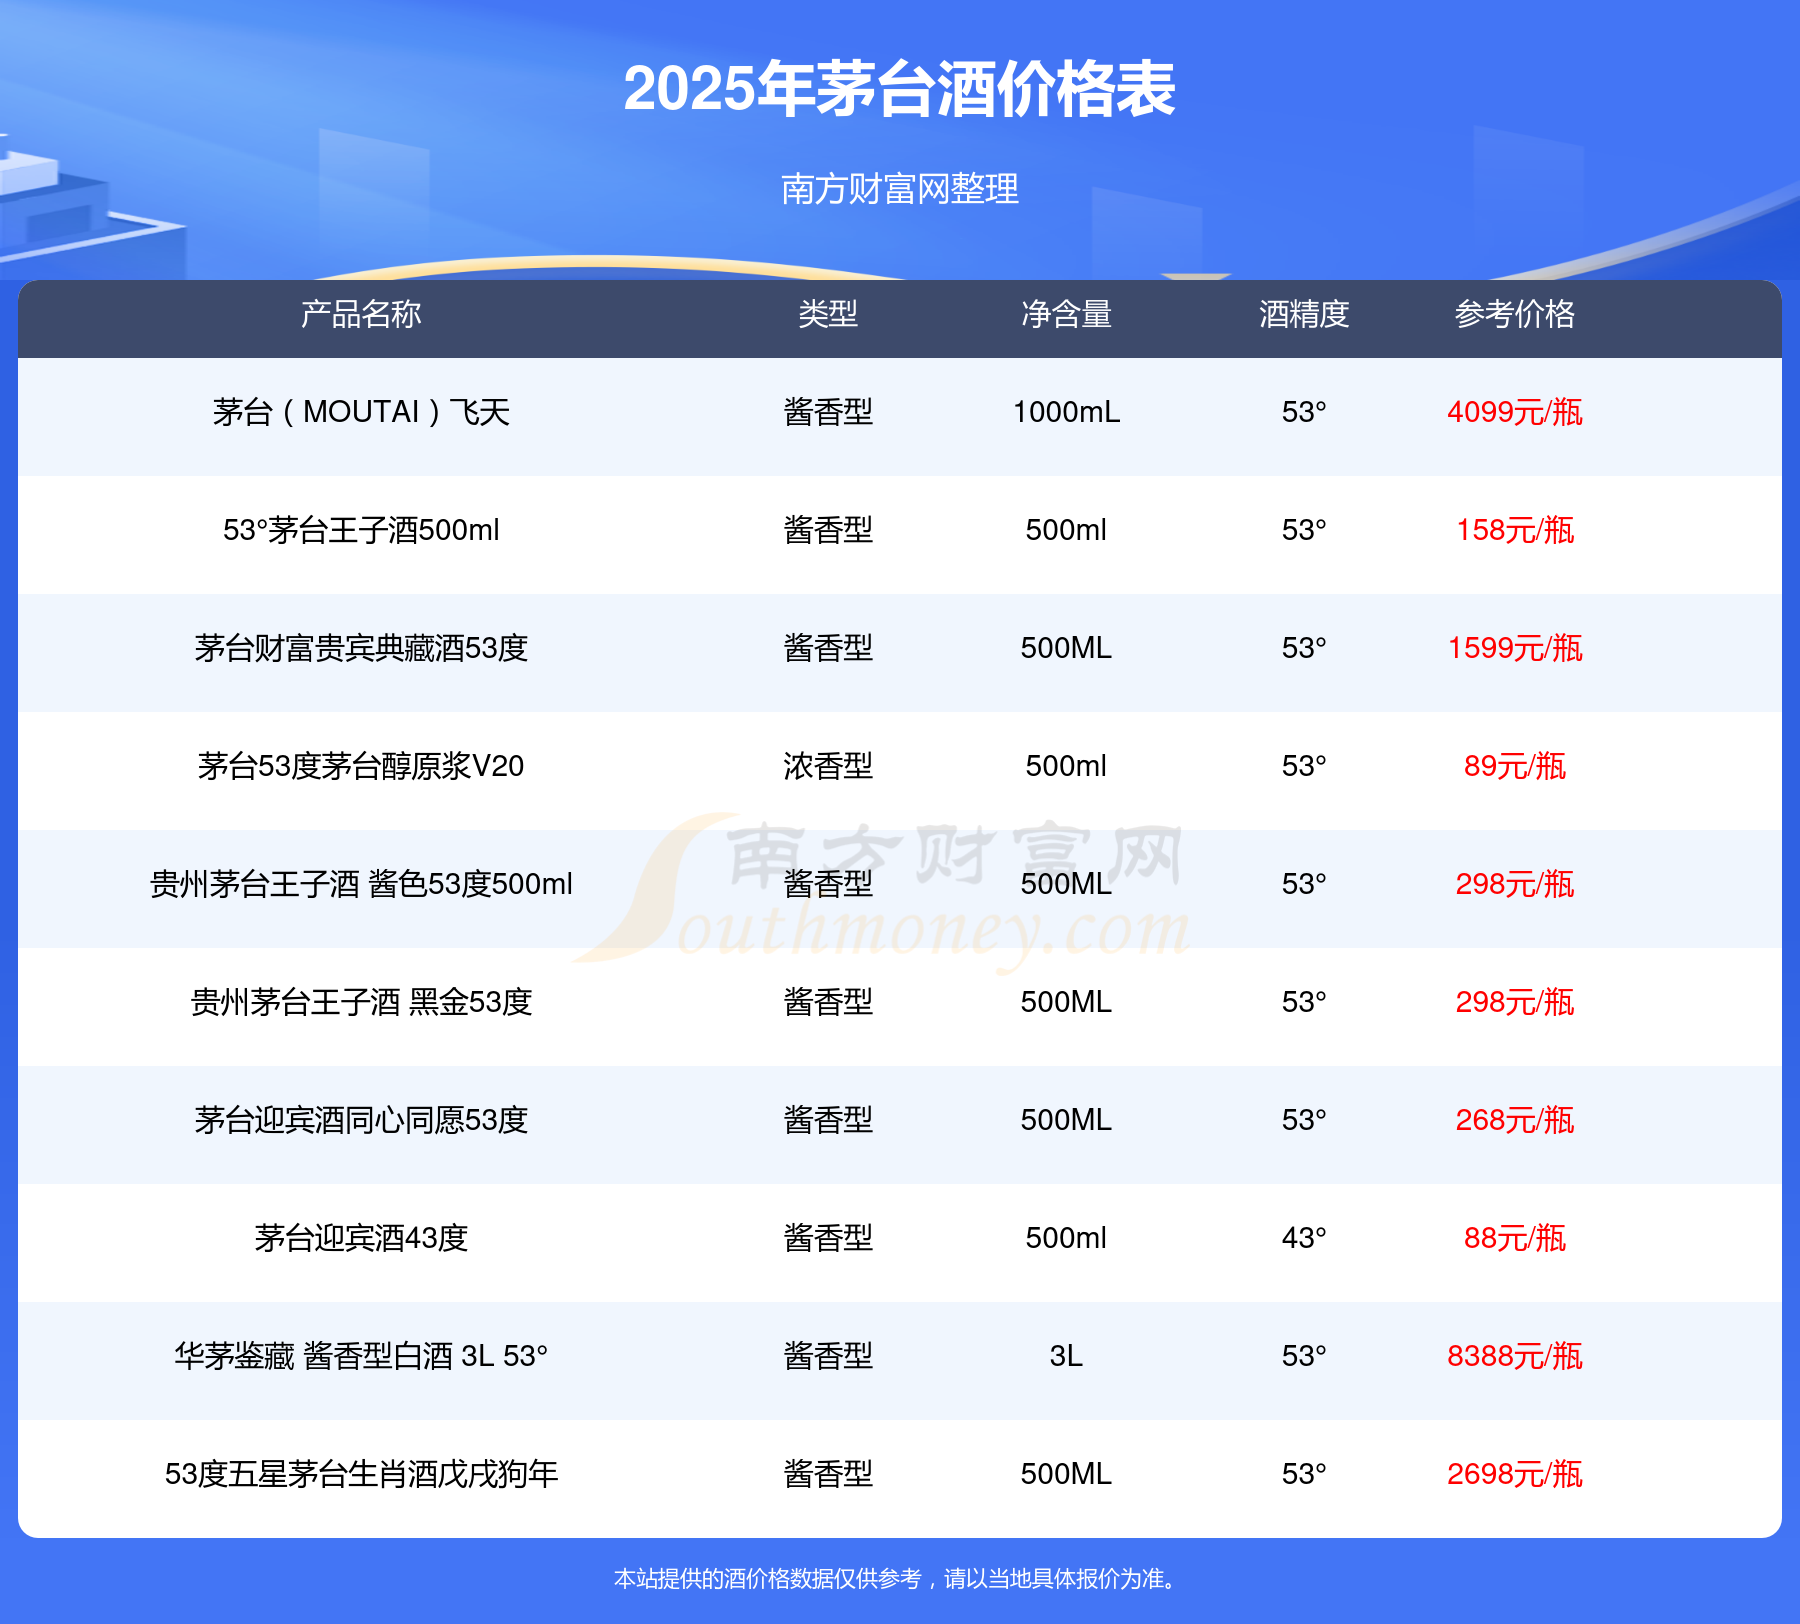Click the price "2698元/瓶"
The height and width of the screenshot is (1624, 1800).
click(x=1515, y=1474)
